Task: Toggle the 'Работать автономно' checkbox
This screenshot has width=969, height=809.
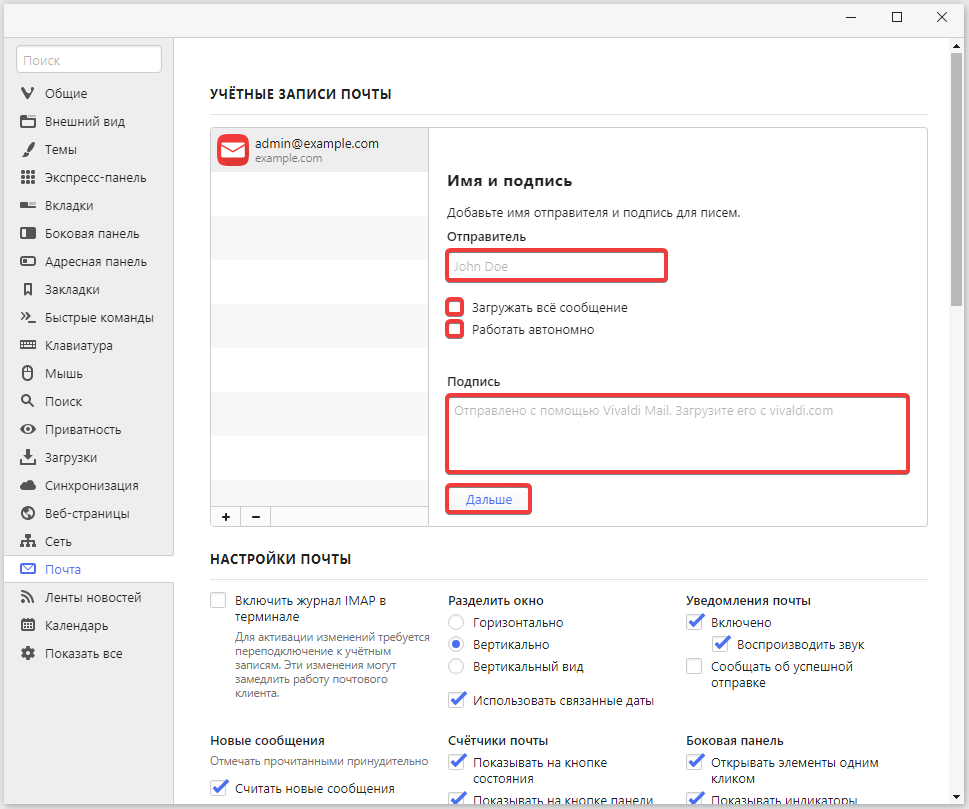Action: [455, 329]
